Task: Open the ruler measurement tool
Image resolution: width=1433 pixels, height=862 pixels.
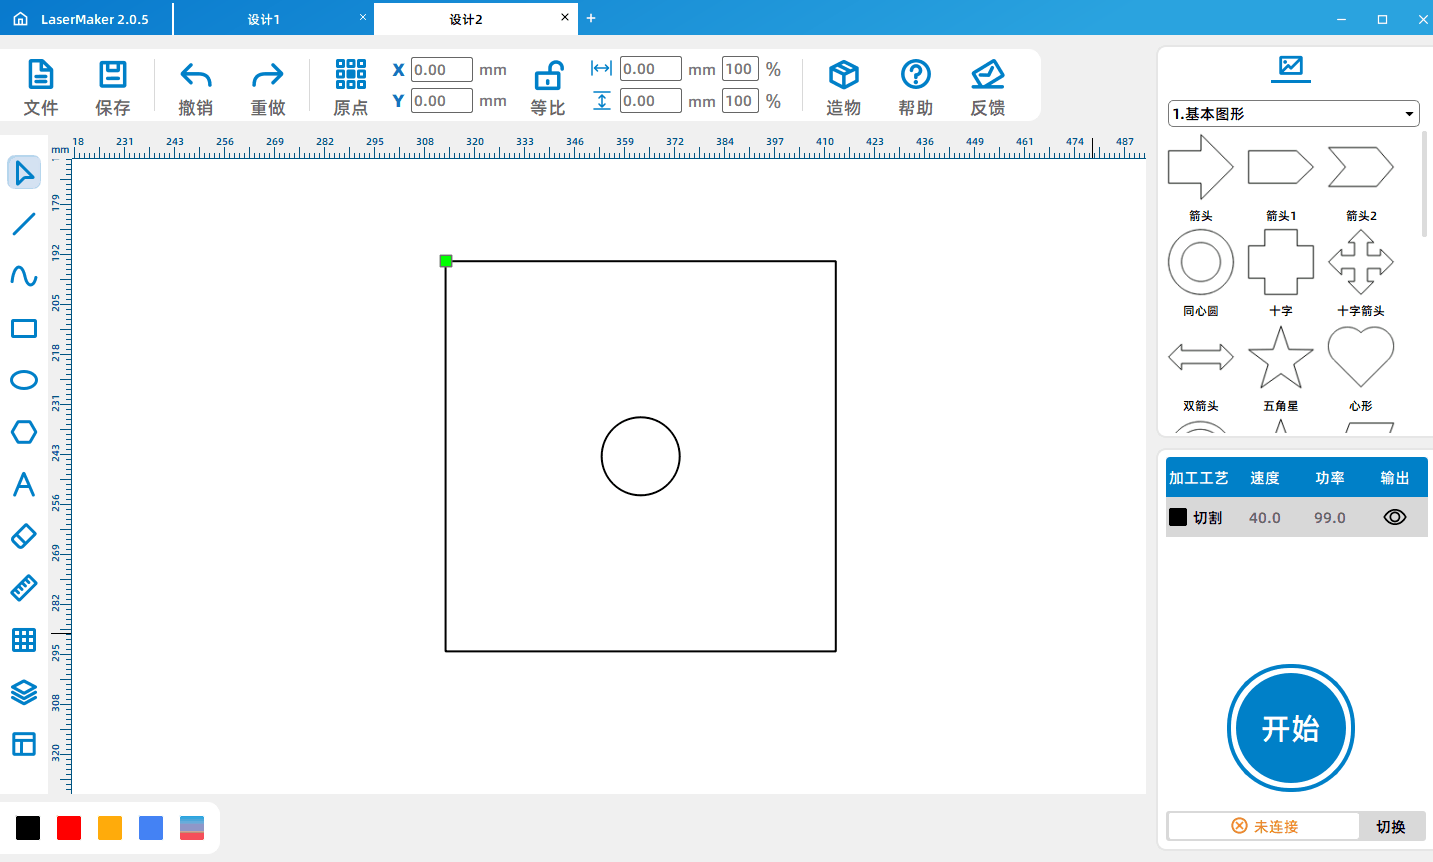Action: [x=24, y=588]
